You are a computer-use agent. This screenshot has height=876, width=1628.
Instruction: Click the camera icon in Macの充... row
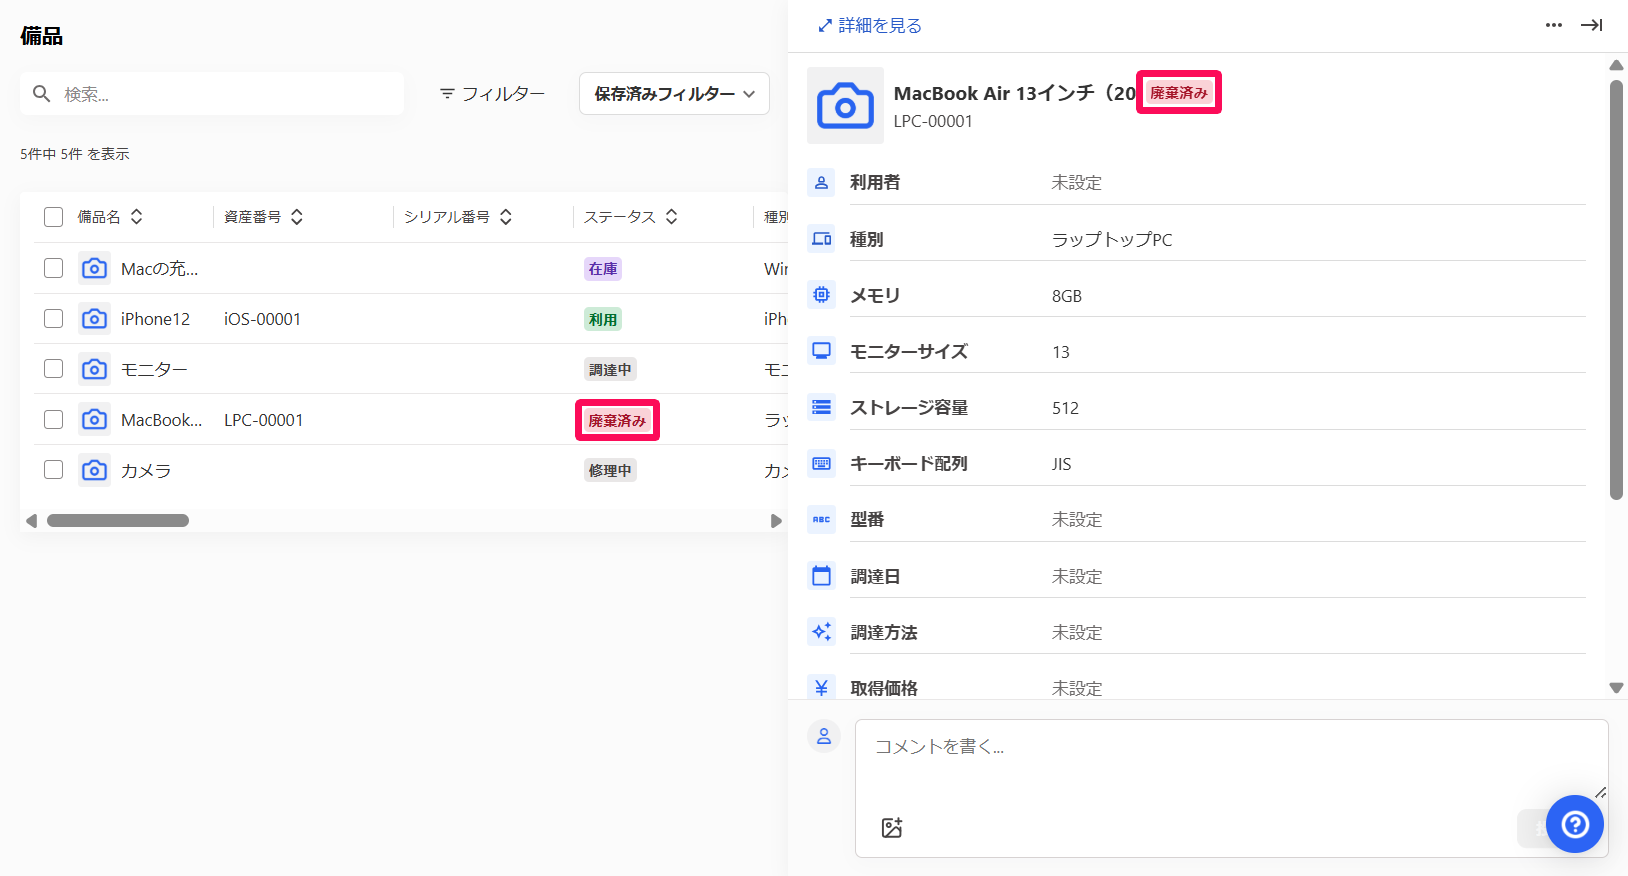[94, 268]
